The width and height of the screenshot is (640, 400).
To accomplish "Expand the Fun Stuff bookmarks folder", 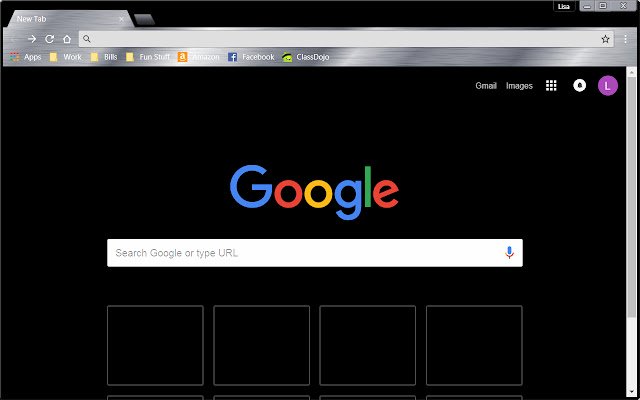I will [148, 57].
